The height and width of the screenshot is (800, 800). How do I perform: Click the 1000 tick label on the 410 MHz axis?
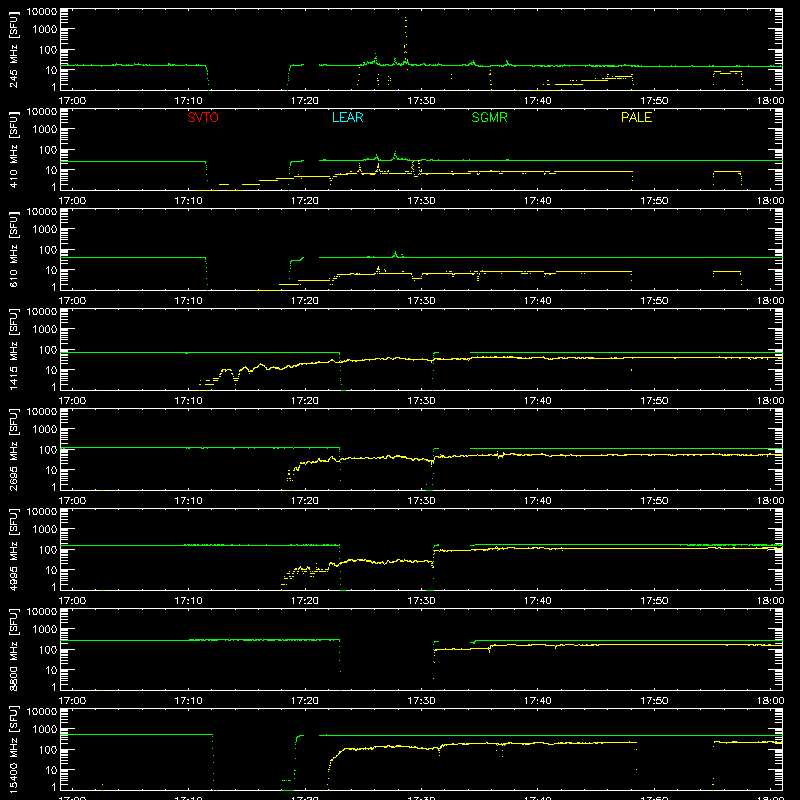pyautogui.click(x=45, y=130)
